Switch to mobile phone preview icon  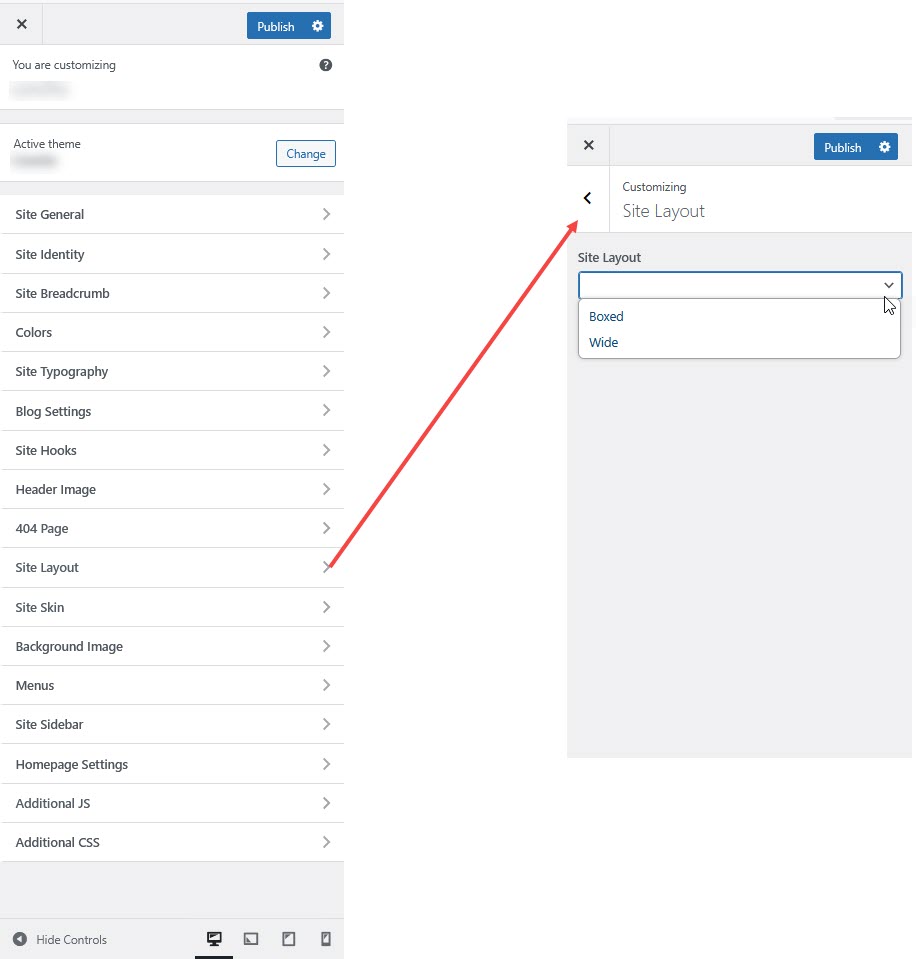[325, 939]
